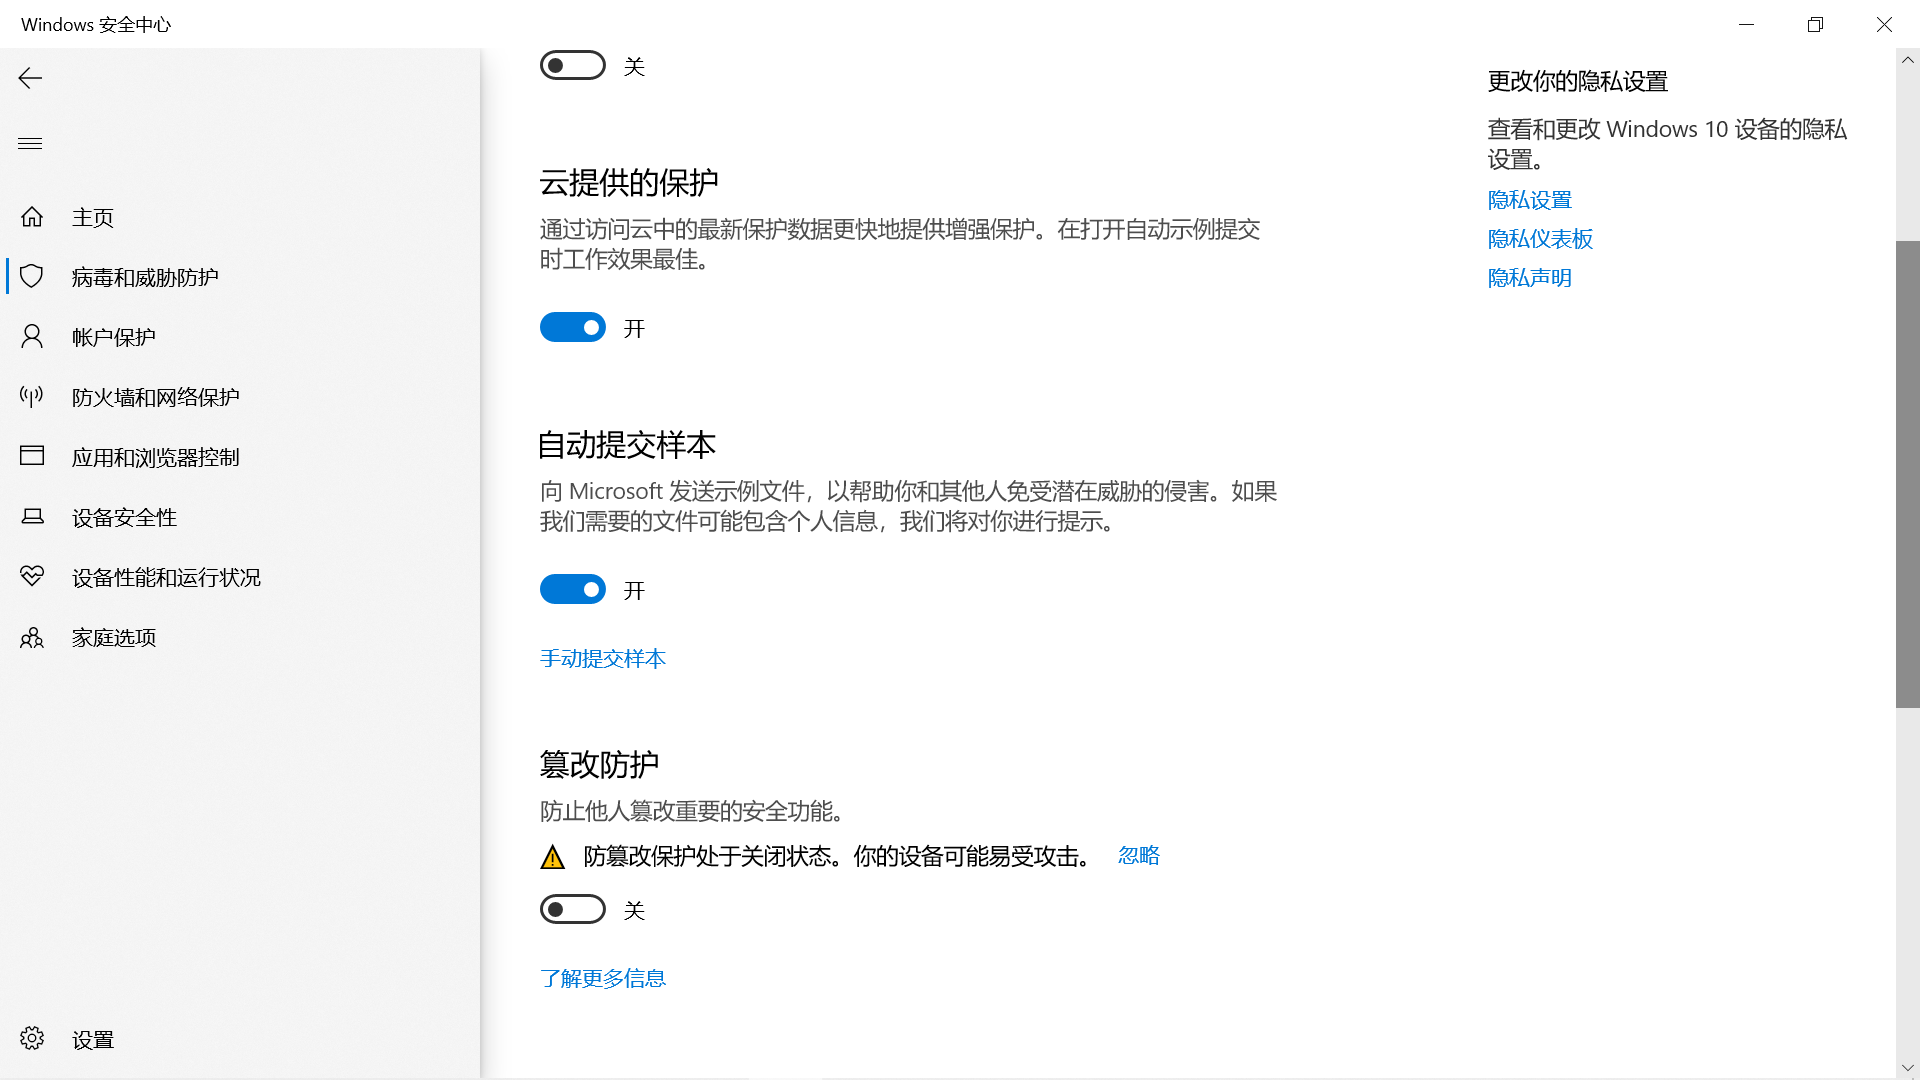1920x1080 pixels.
Task: Open the 隐私仪表板 link
Action: [1540, 239]
